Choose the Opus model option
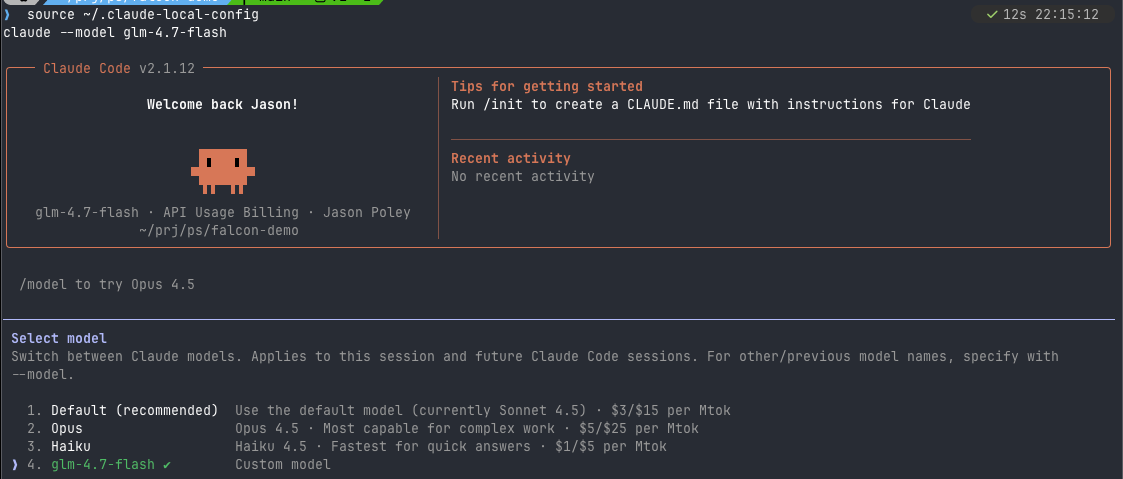Screen dimensions: 1123x479 click(67, 428)
